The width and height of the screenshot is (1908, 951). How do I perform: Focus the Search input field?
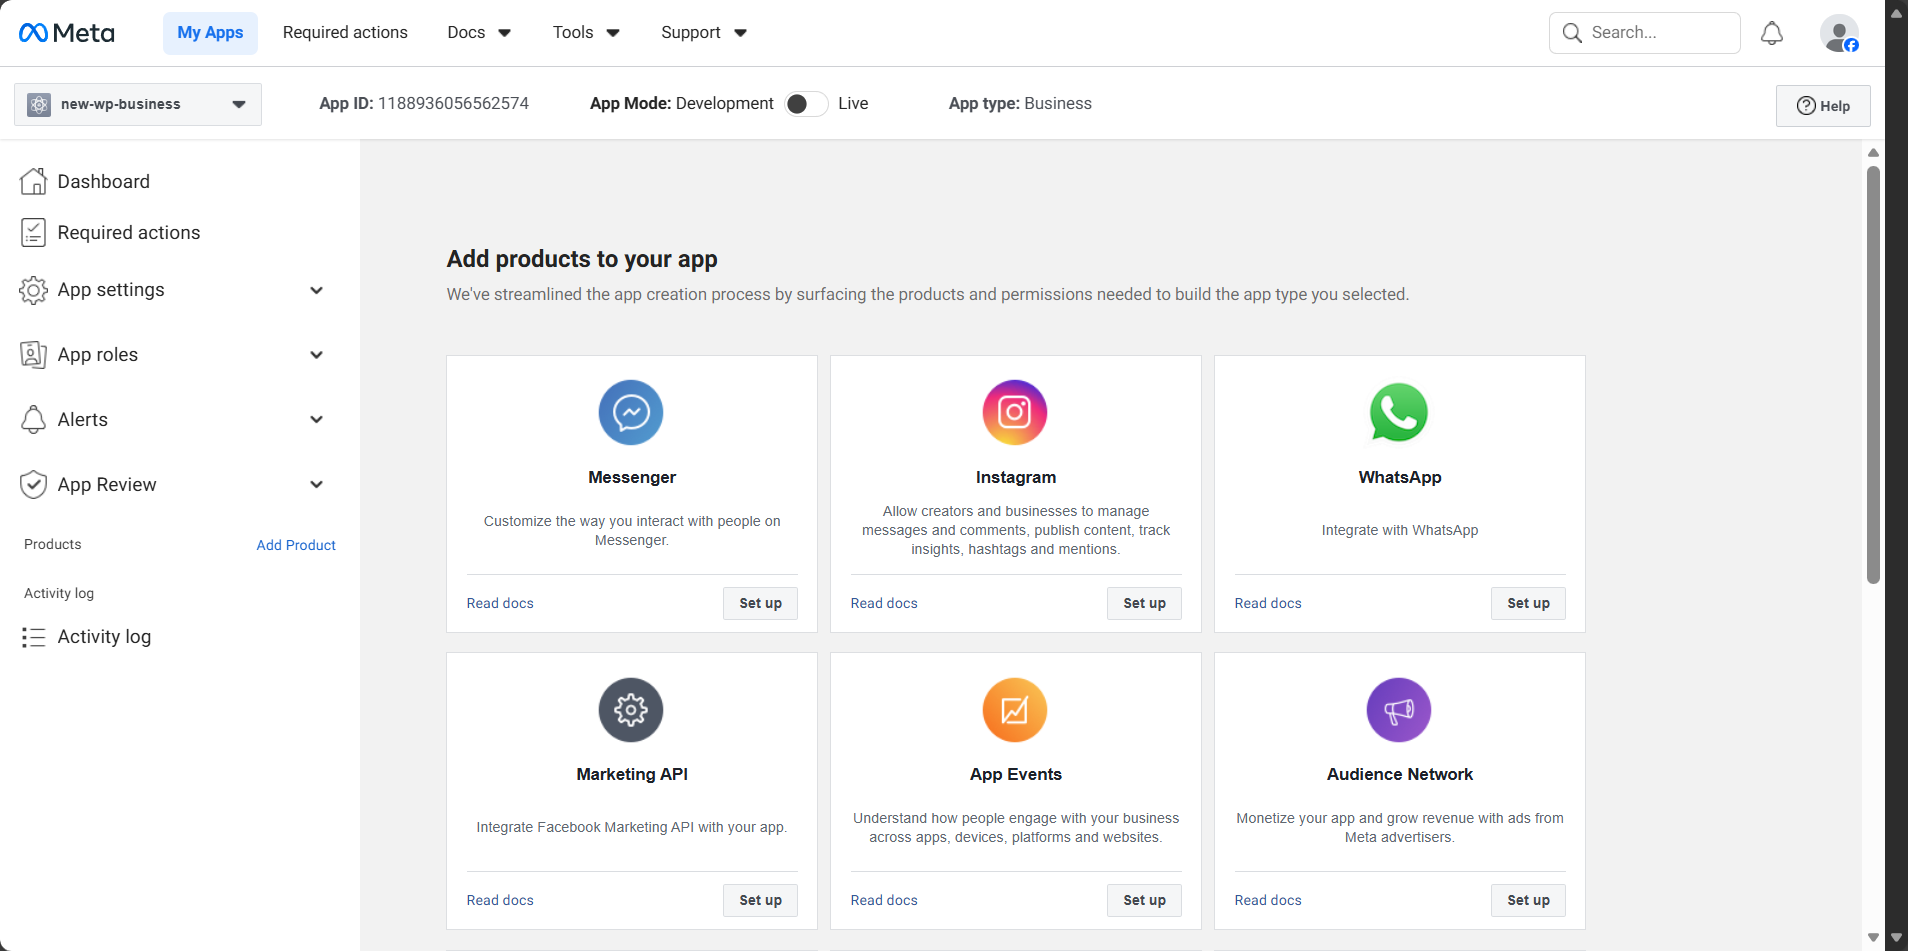[x=1645, y=33]
